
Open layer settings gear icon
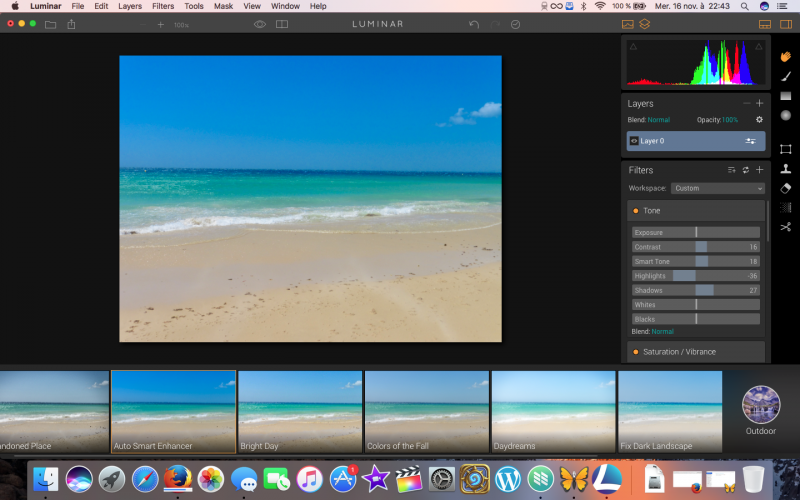pyautogui.click(x=759, y=119)
